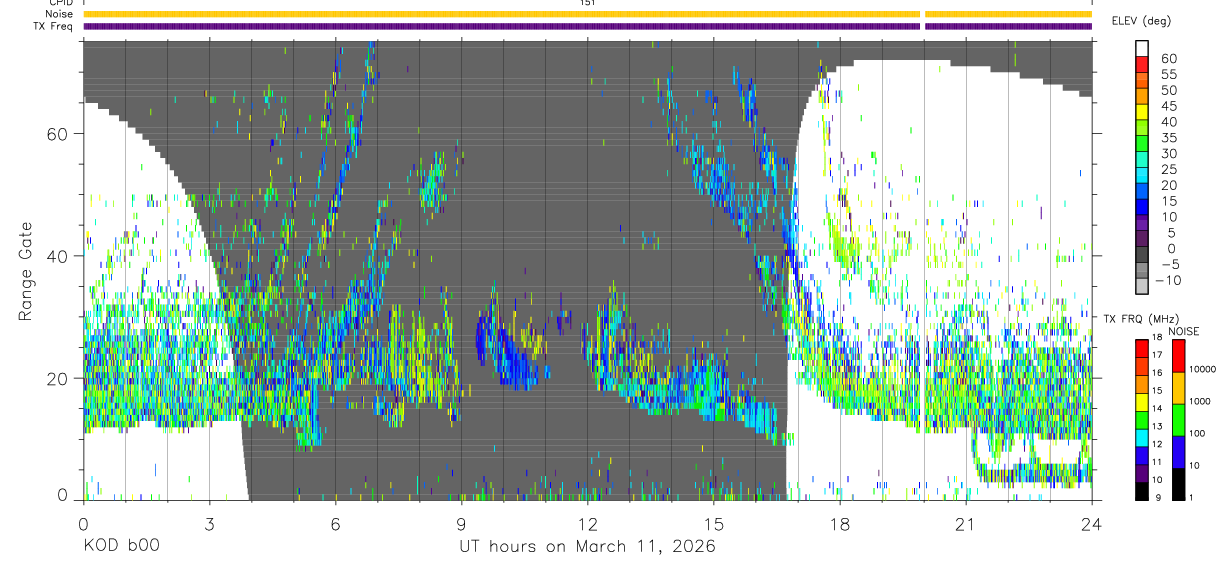1228x567 pixels.
Task: Click the x-axis tick label '18'
Action: (x=840, y=523)
